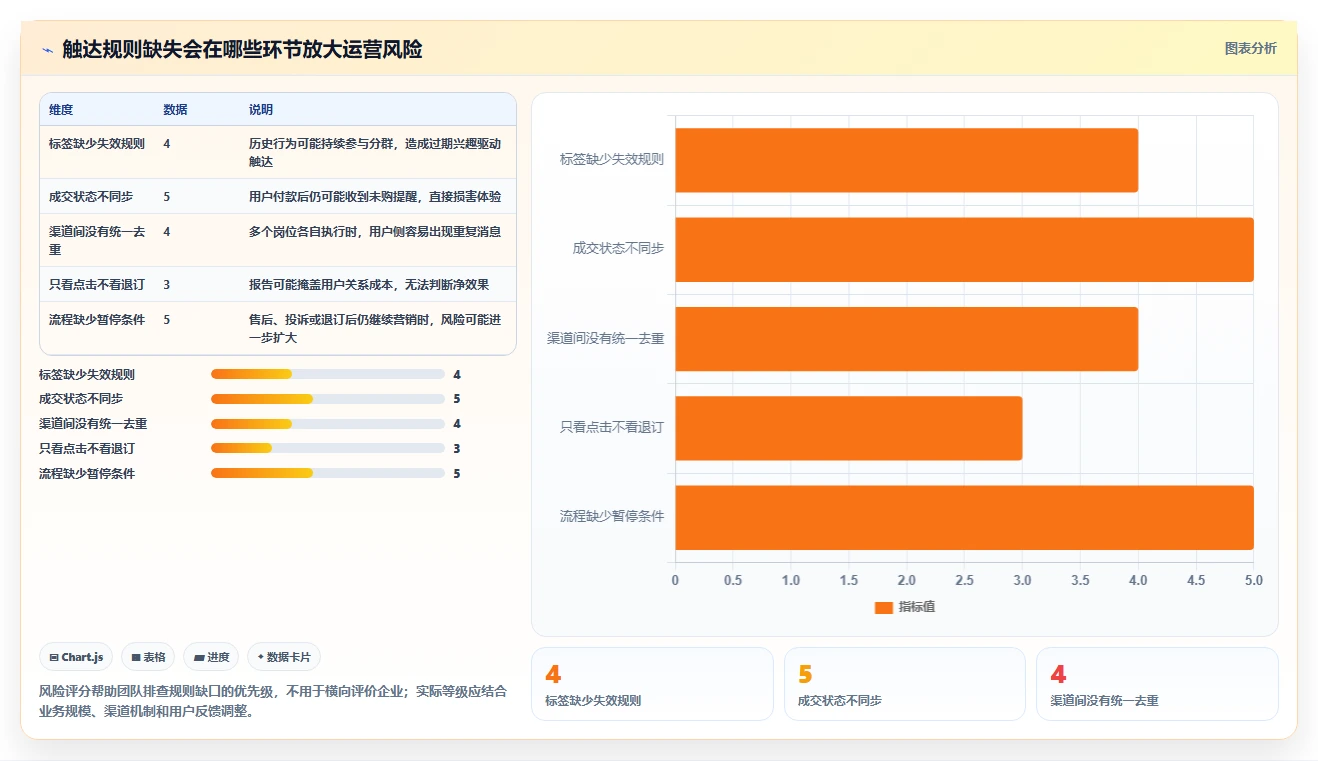Click the page title 触达规则缺失会在哪些环节放大运营风险
1318x761 pixels.
coord(242,49)
